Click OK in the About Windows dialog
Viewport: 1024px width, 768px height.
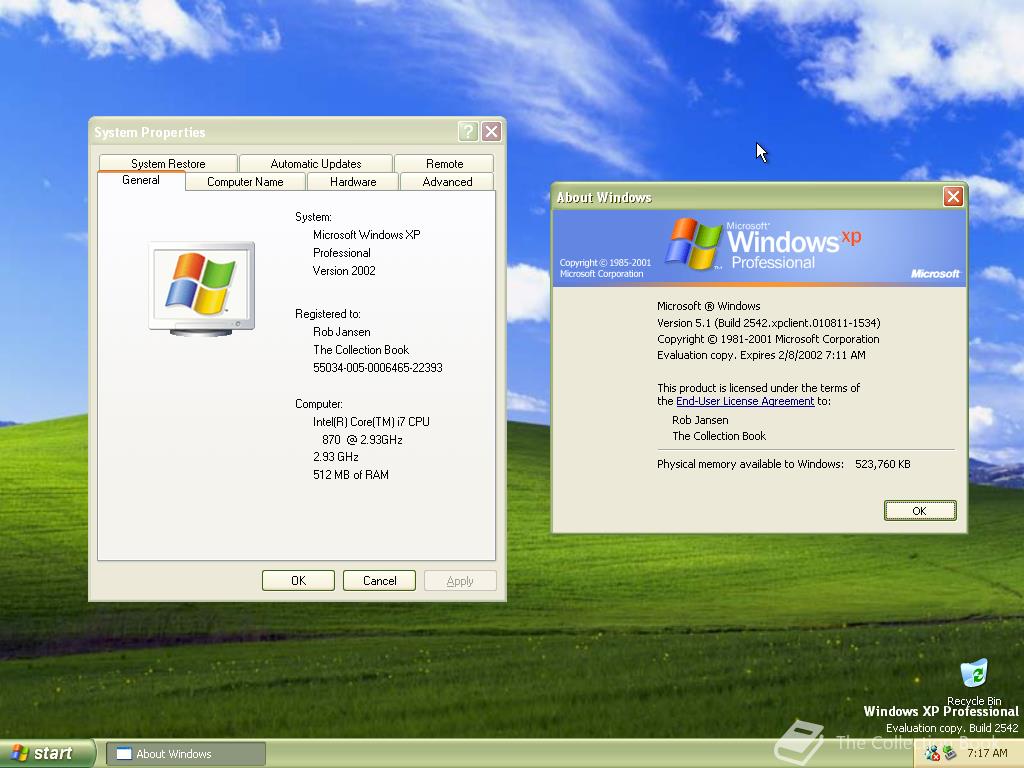(x=920, y=511)
